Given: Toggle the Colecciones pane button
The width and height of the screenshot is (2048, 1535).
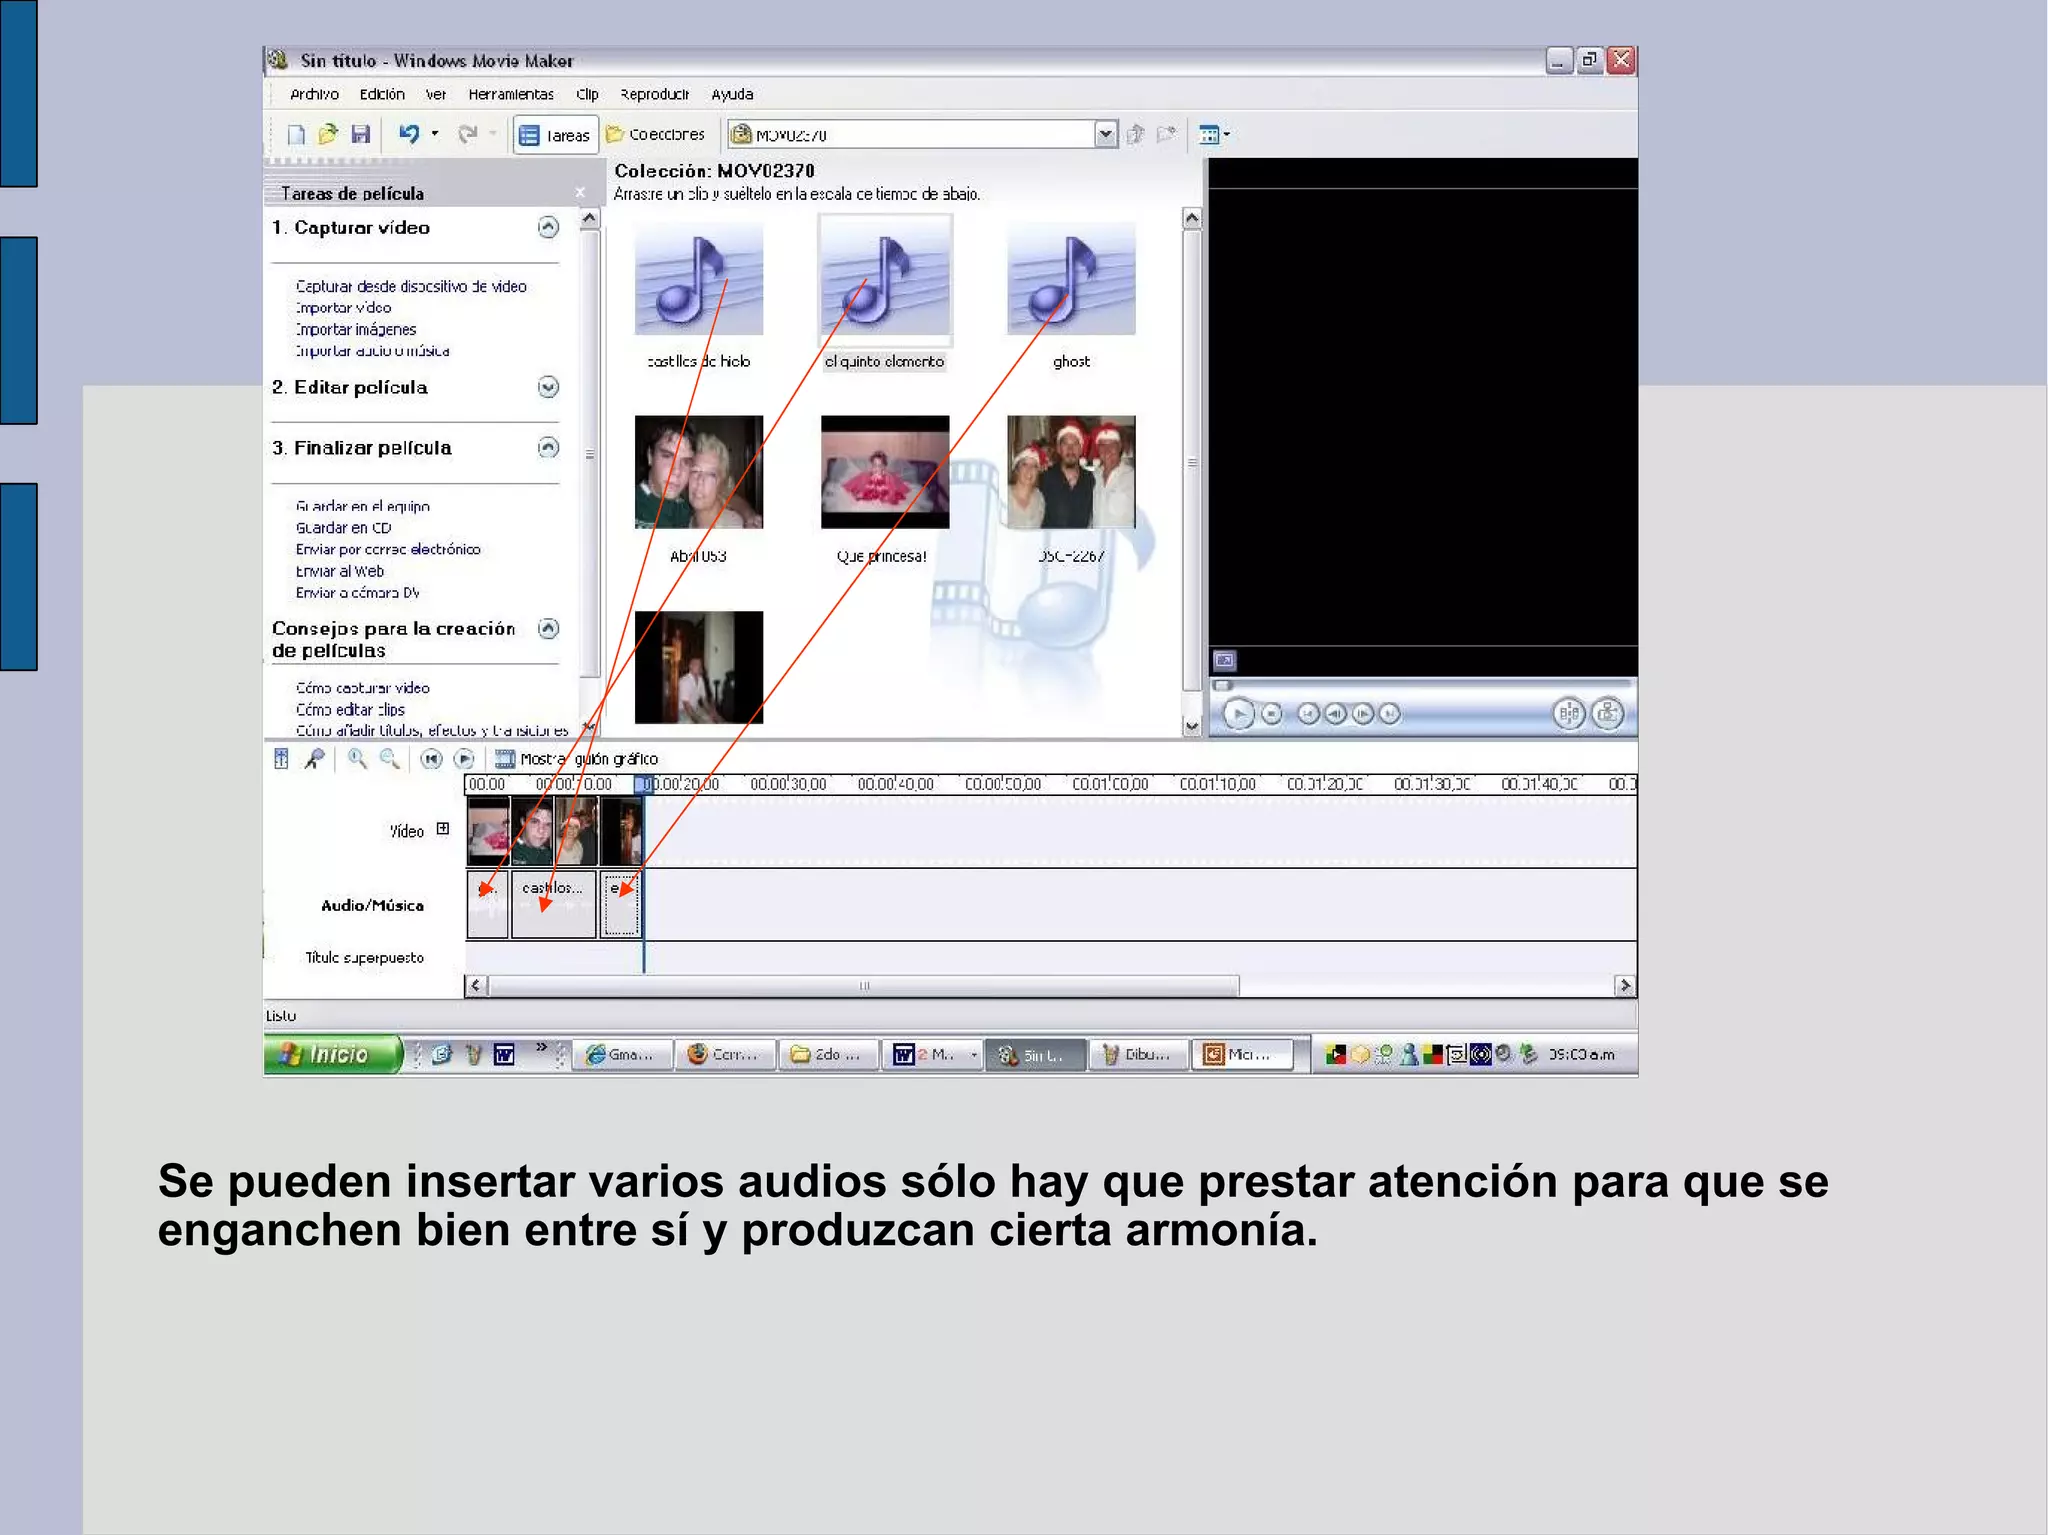Looking at the screenshot, I should click(656, 134).
